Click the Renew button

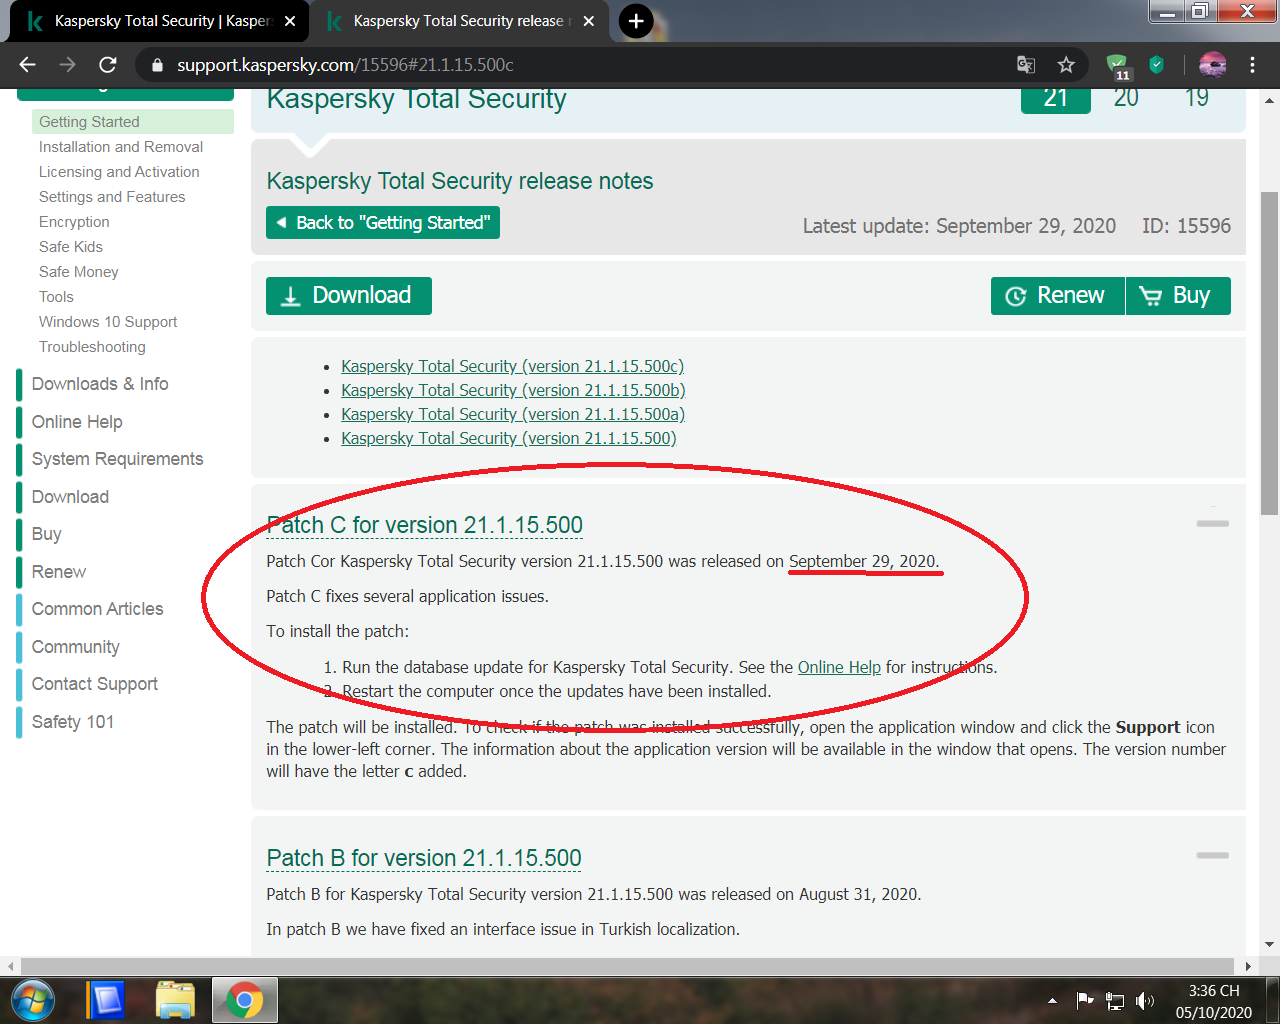click(1058, 296)
